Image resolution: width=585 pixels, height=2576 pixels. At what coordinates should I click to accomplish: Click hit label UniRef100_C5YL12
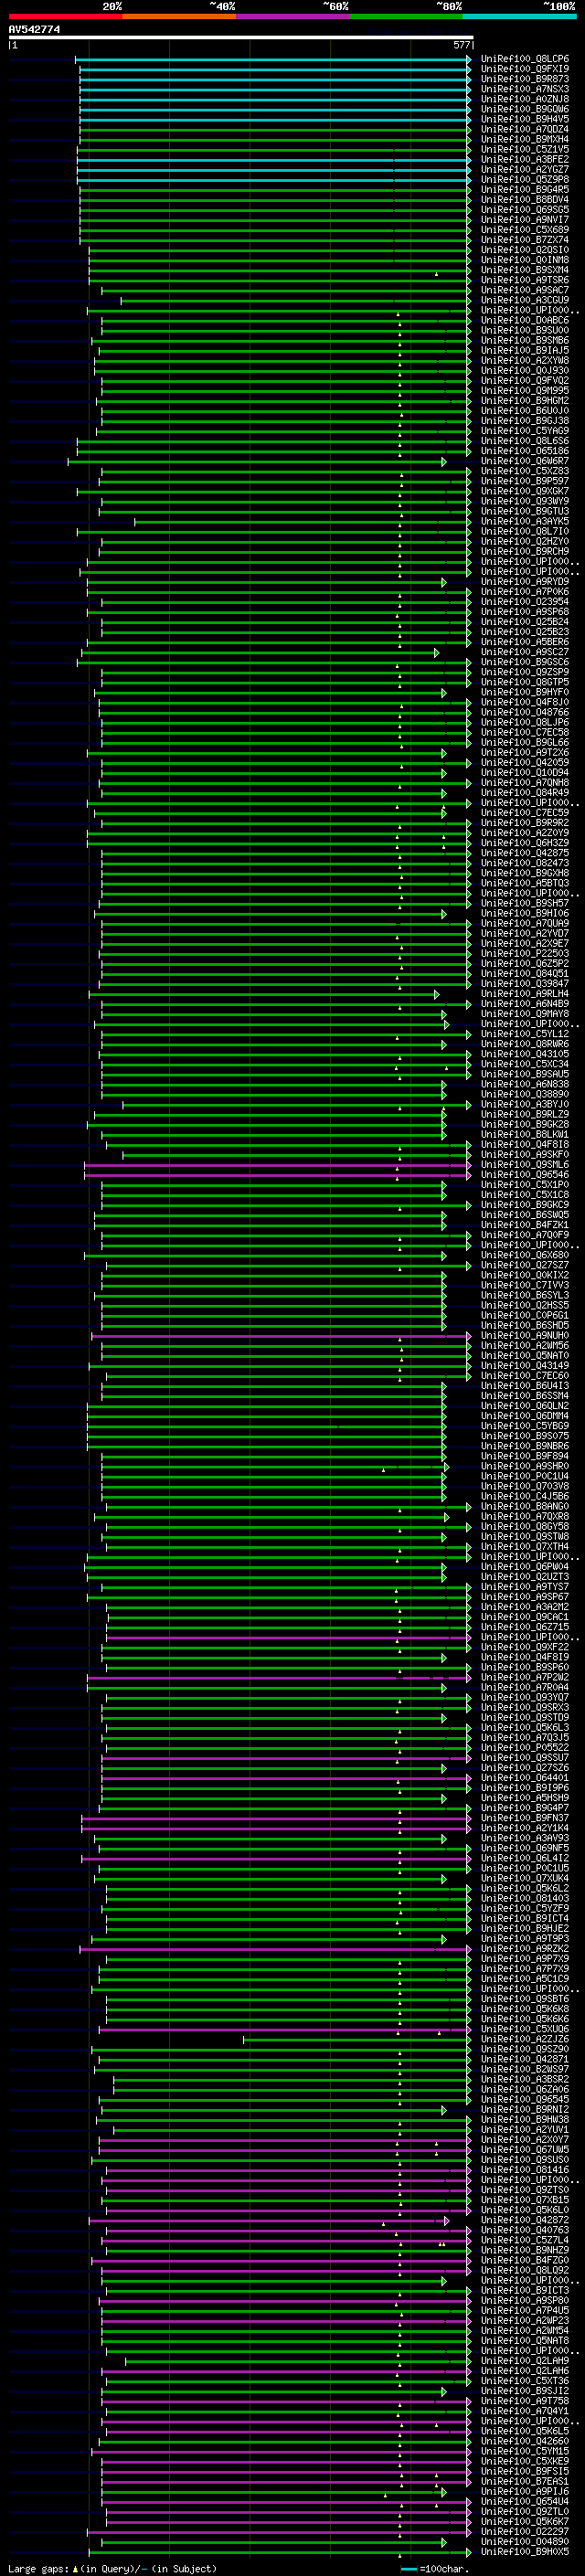tap(525, 1034)
